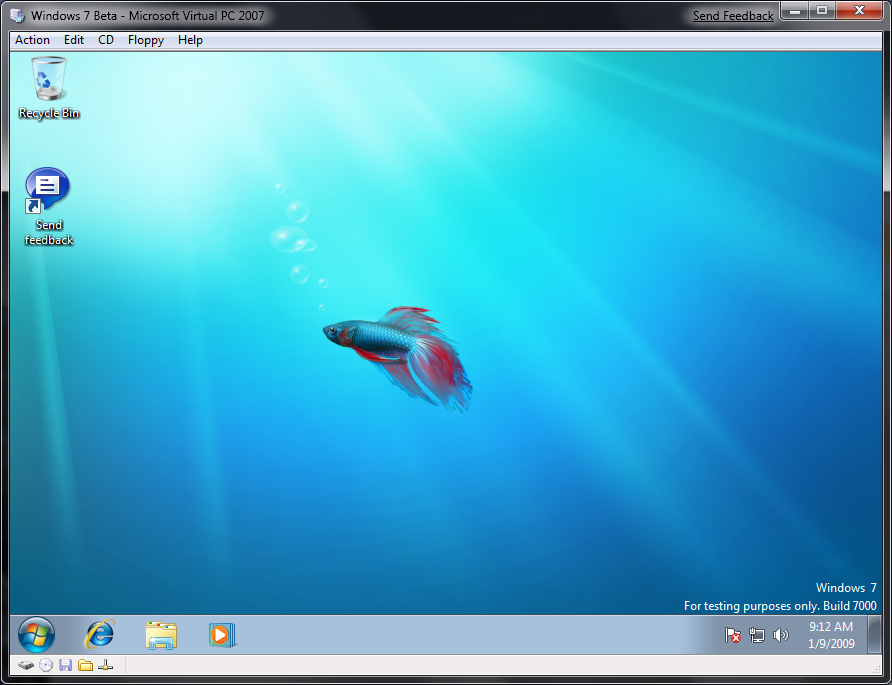The image size is (892, 685).
Task: Open the Action menu
Action: click(32, 40)
